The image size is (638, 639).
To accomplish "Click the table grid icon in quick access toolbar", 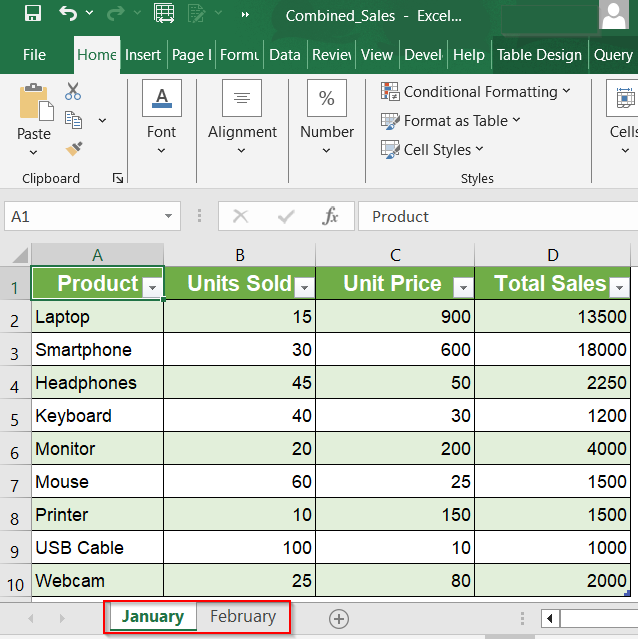I will pyautogui.click(x=164, y=13).
